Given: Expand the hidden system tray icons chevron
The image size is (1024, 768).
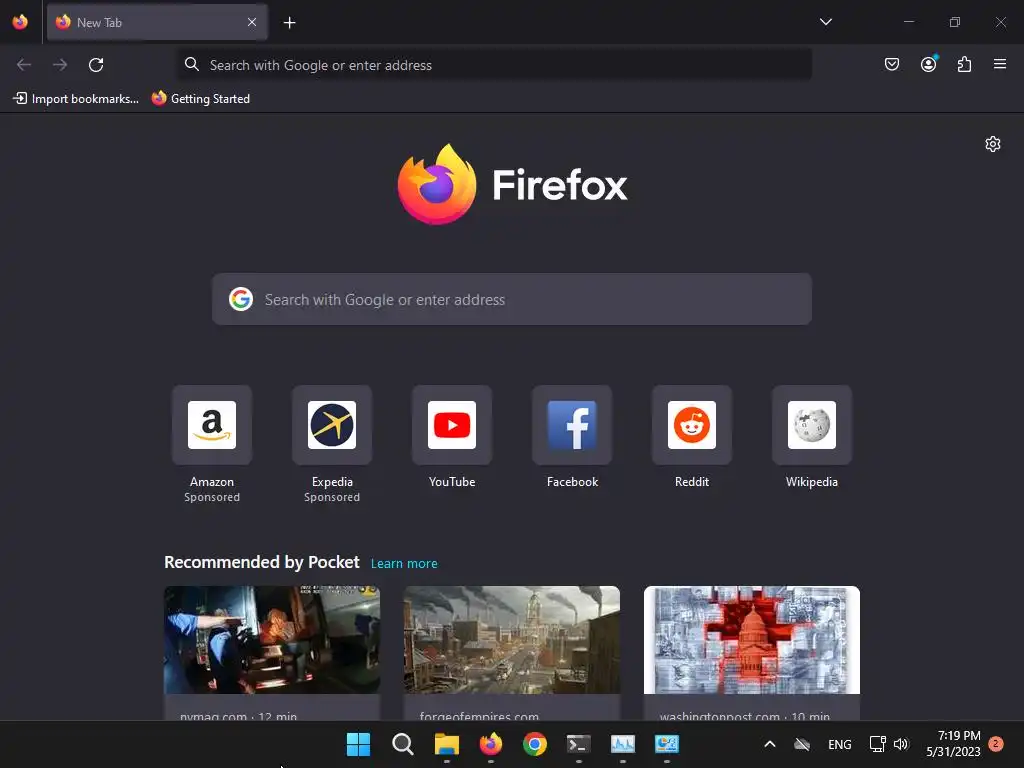Looking at the screenshot, I should click(770, 744).
